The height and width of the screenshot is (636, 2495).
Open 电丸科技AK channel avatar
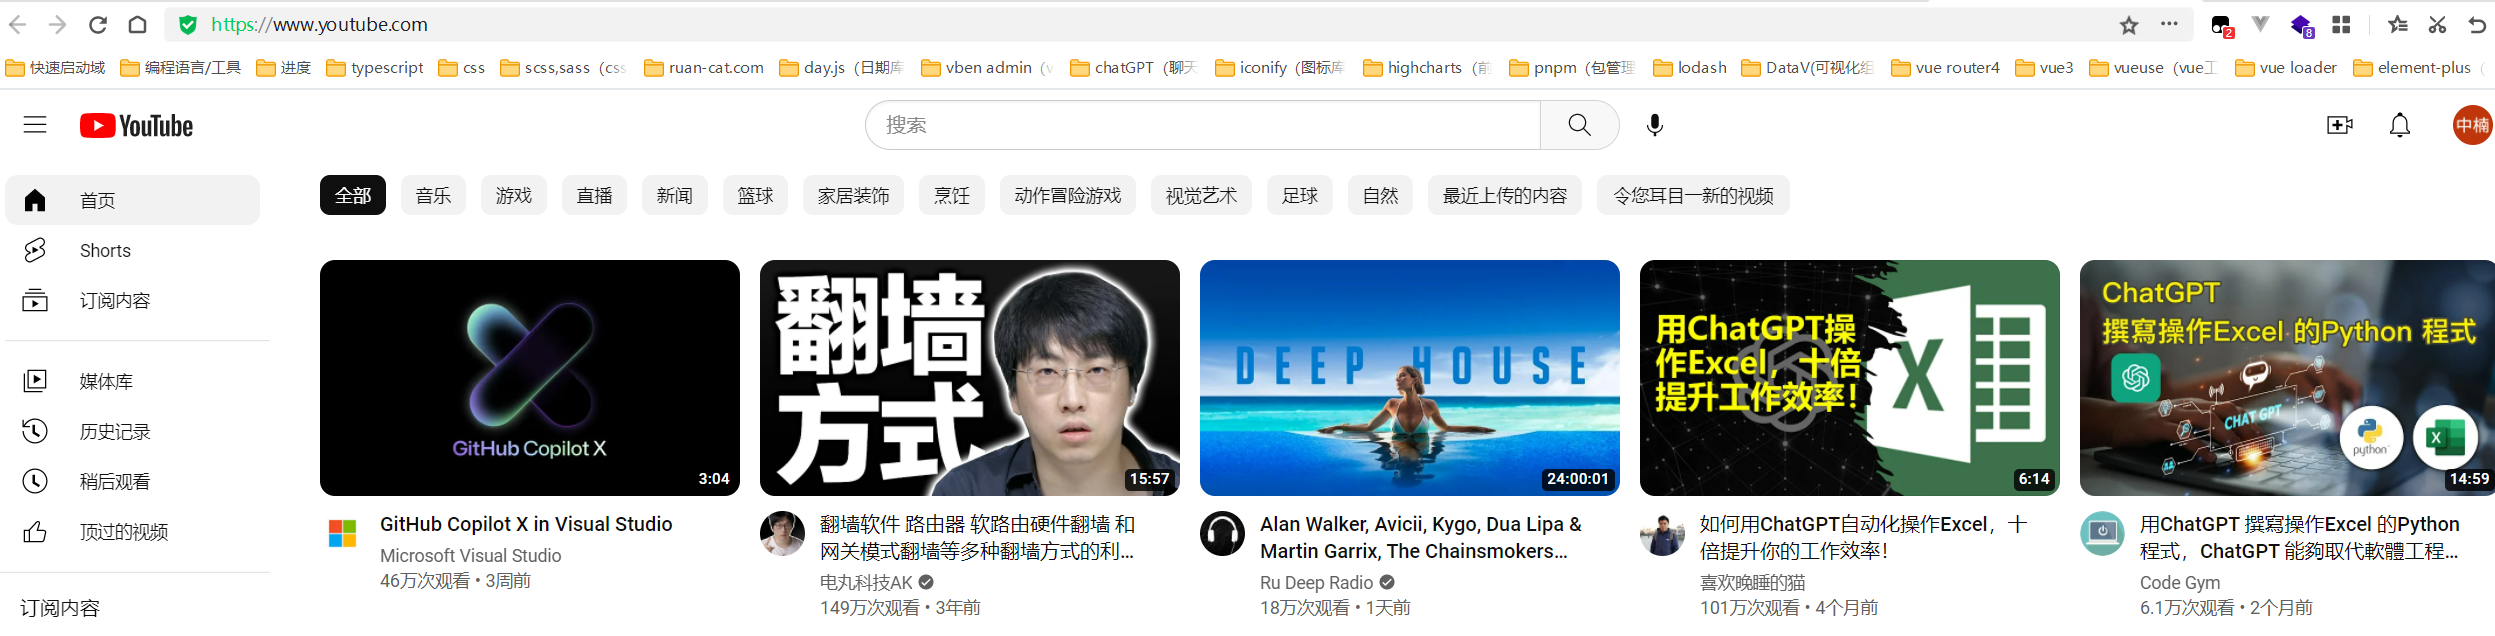click(x=782, y=533)
